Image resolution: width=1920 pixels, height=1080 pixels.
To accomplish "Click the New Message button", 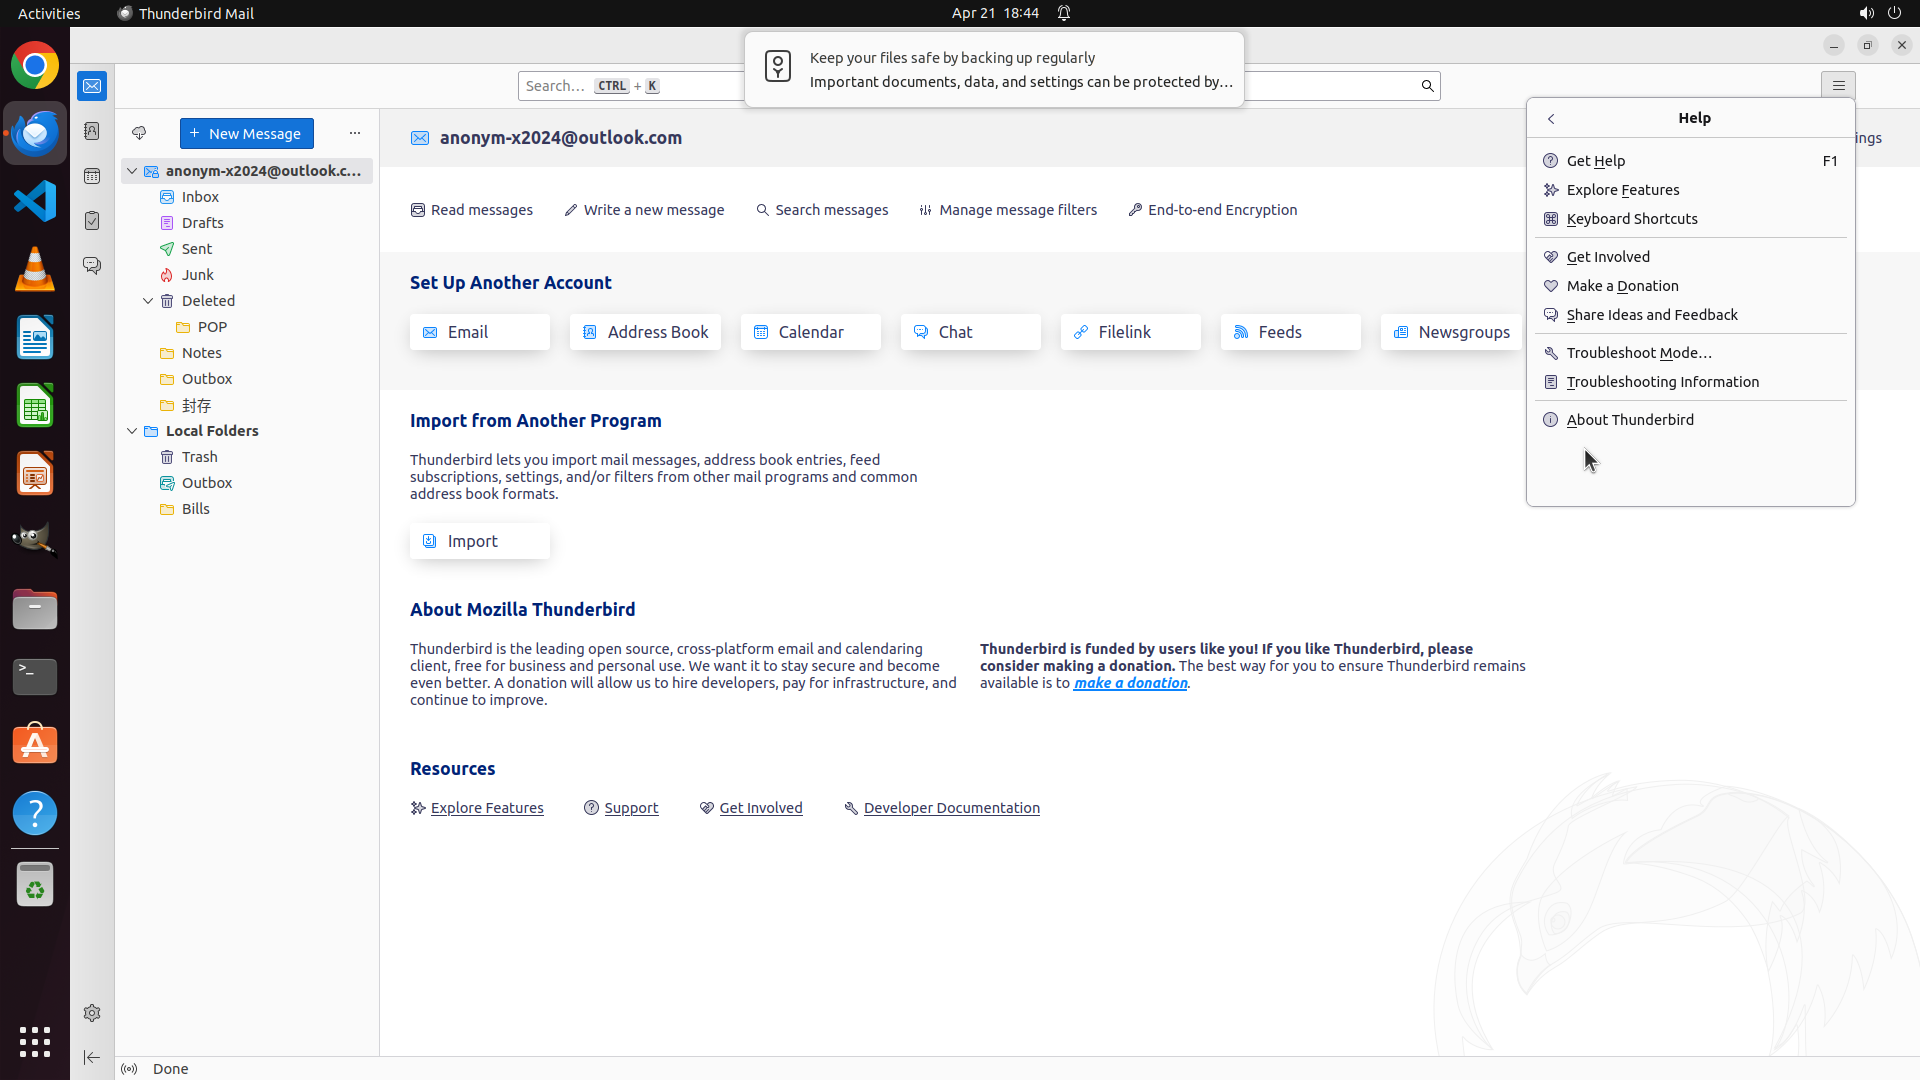I will pyautogui.click(x=246, y=133).
